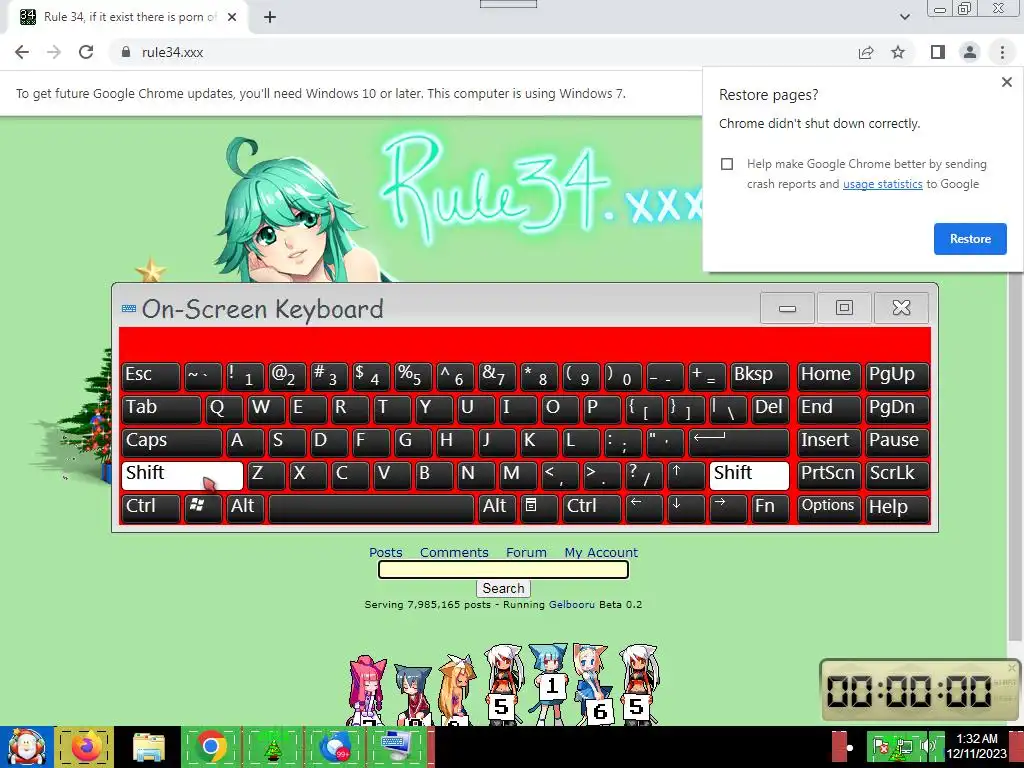The image size is (1024, 768).
Task: Toggle the Insert key
Action: [829, 442]
